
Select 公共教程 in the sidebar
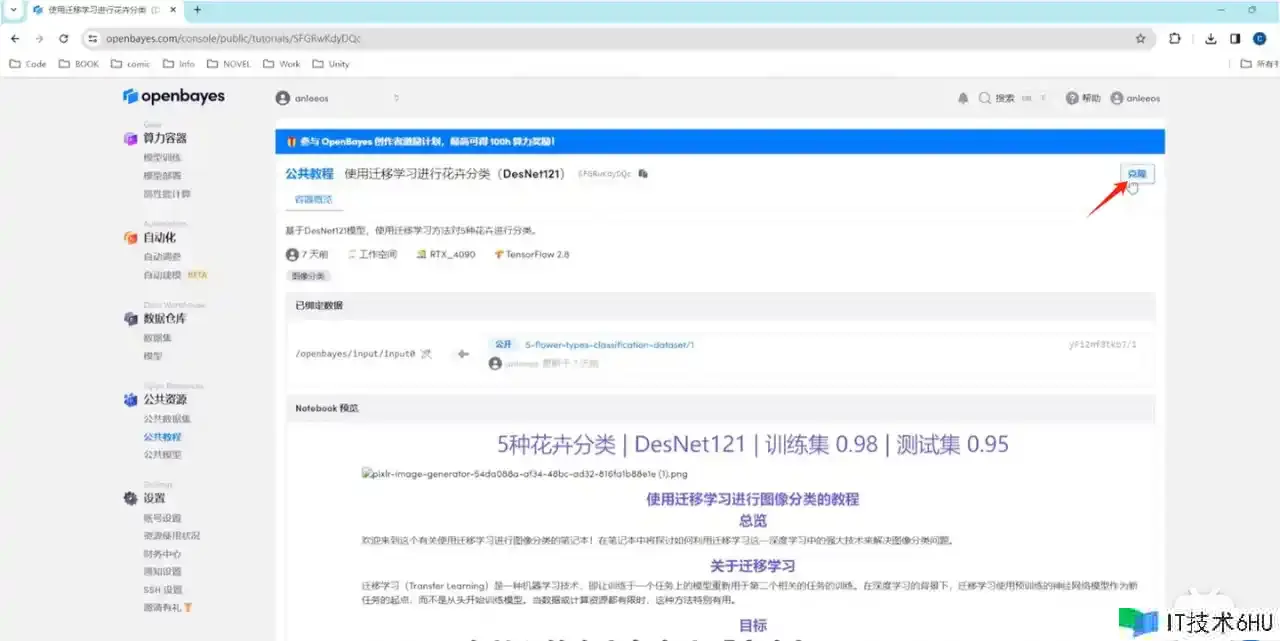click(162, 437)
